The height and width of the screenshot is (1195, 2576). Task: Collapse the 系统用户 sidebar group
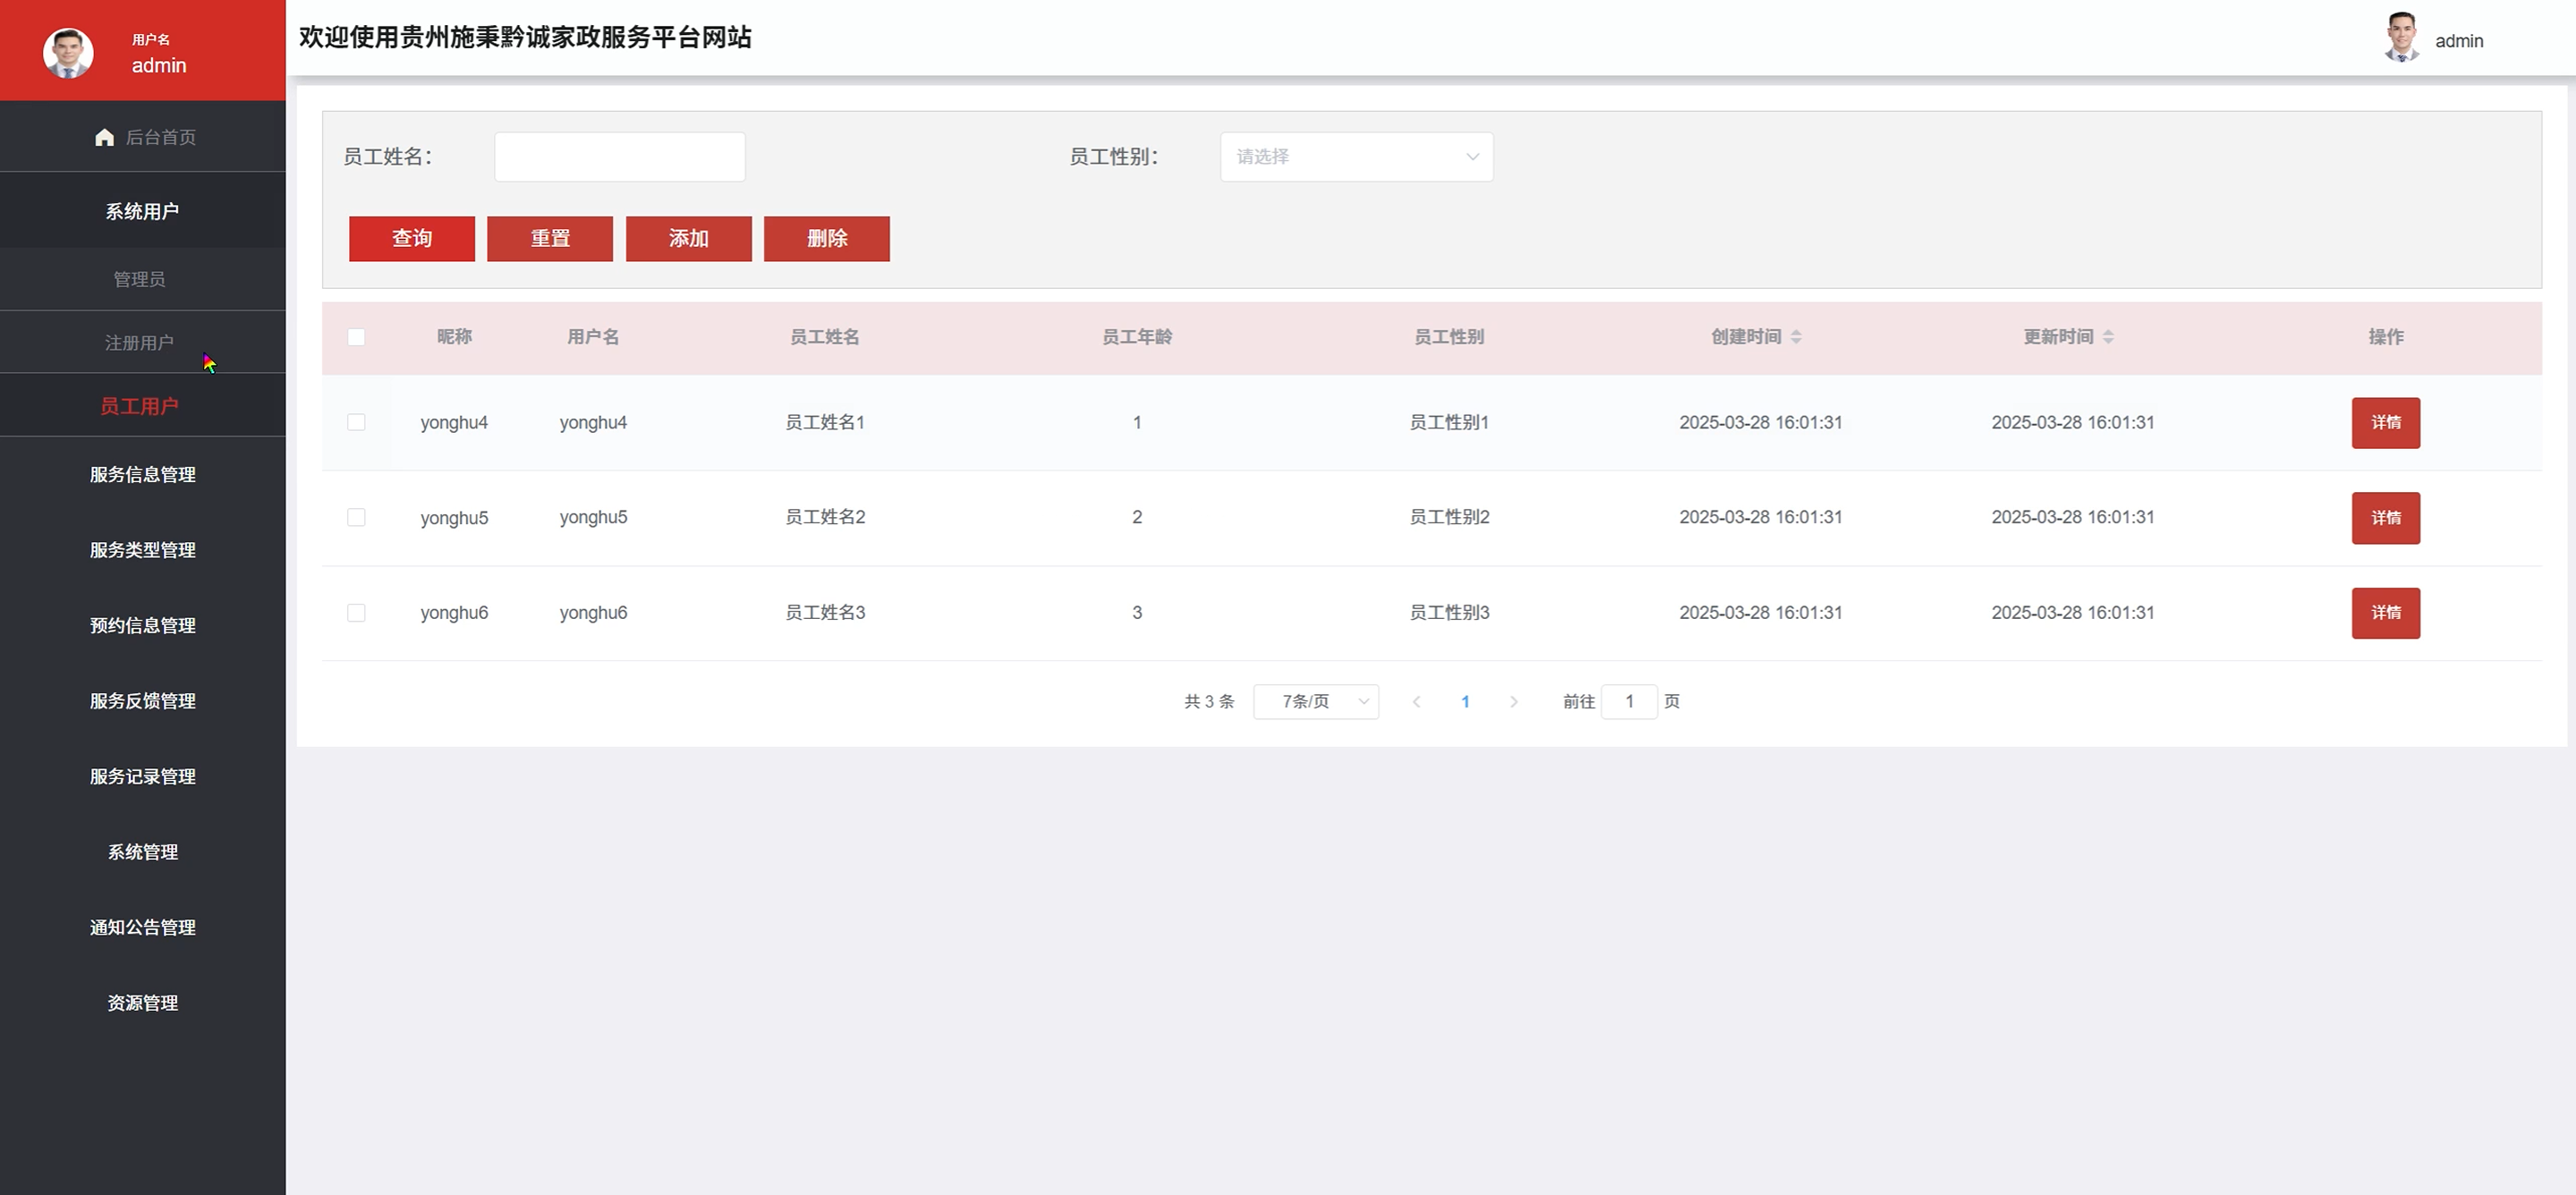click(142, 211)
